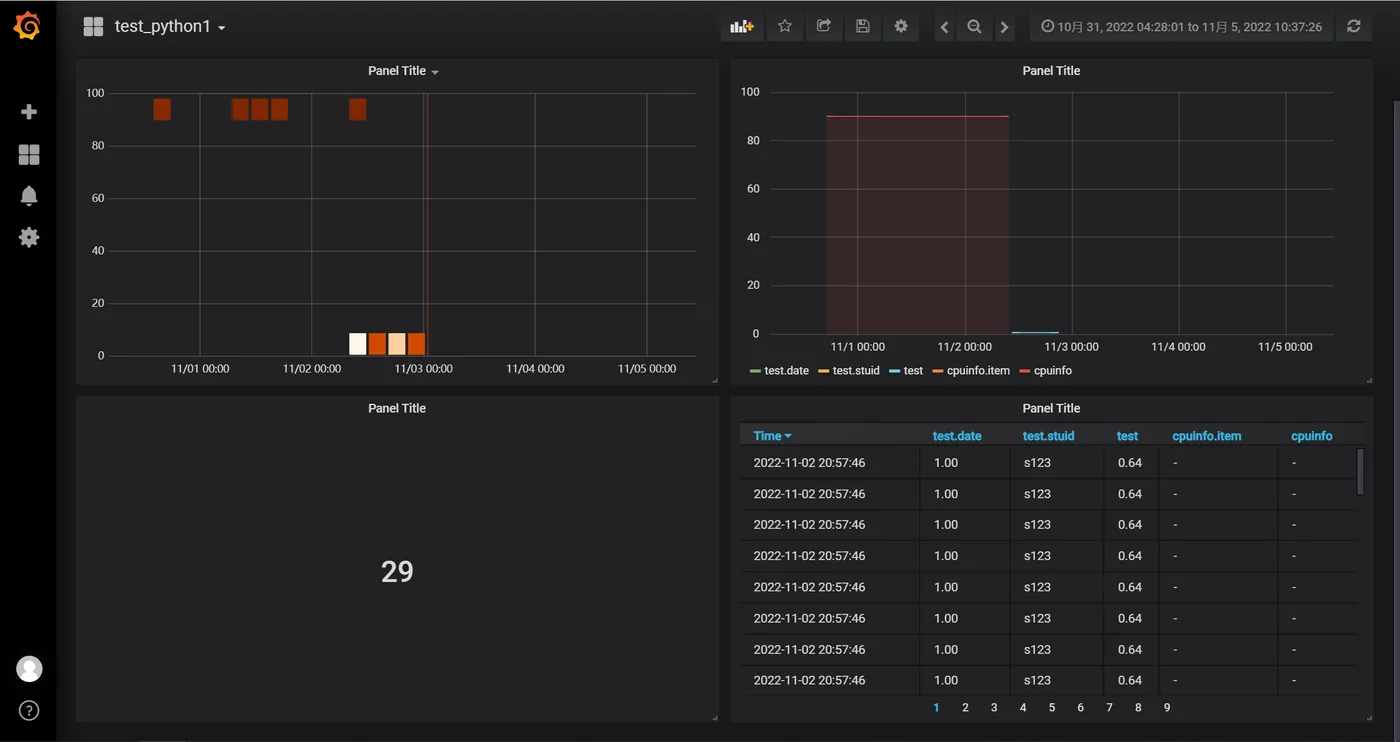Go to table page 2
Viewport: 1400px width, 742px height.
965,708
